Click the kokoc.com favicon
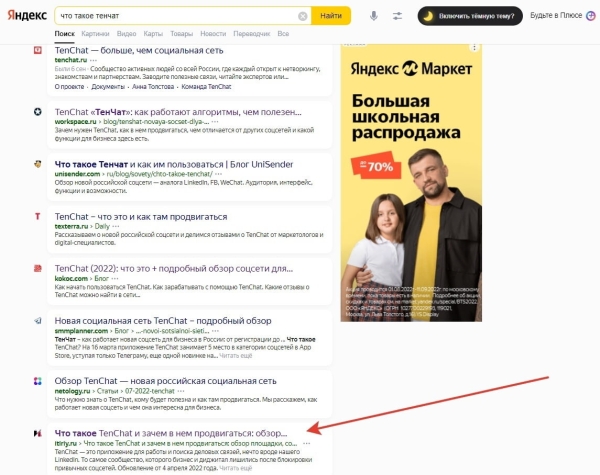The height and width of the screenshot is (475, 600). tap(38, 268)
